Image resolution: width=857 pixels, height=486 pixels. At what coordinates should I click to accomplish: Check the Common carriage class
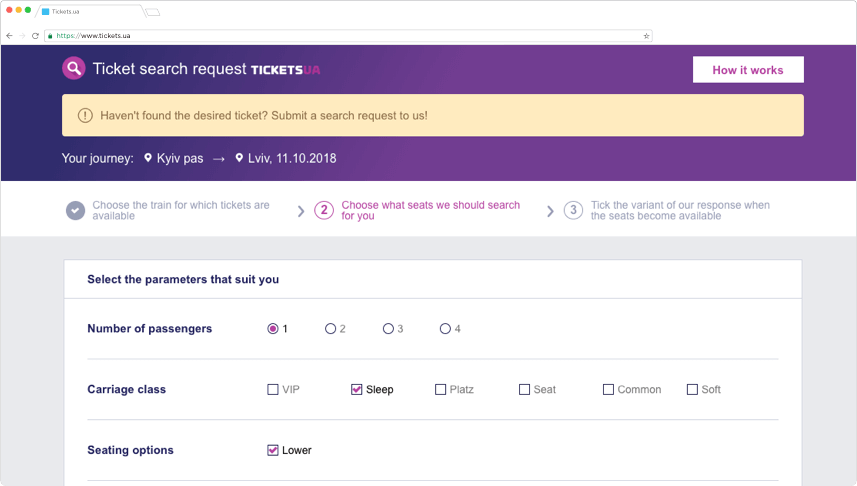coord(608,389)
